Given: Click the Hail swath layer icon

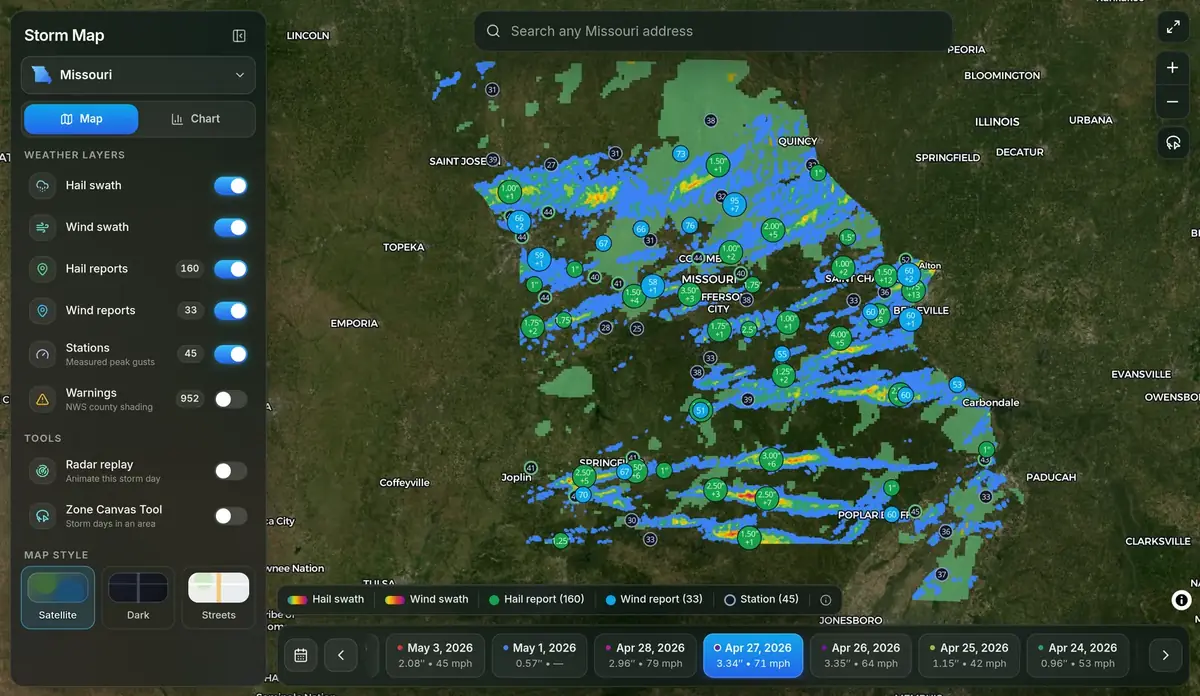Looking at the screenshot, I should pyautogui.click(x=42, y=186).
